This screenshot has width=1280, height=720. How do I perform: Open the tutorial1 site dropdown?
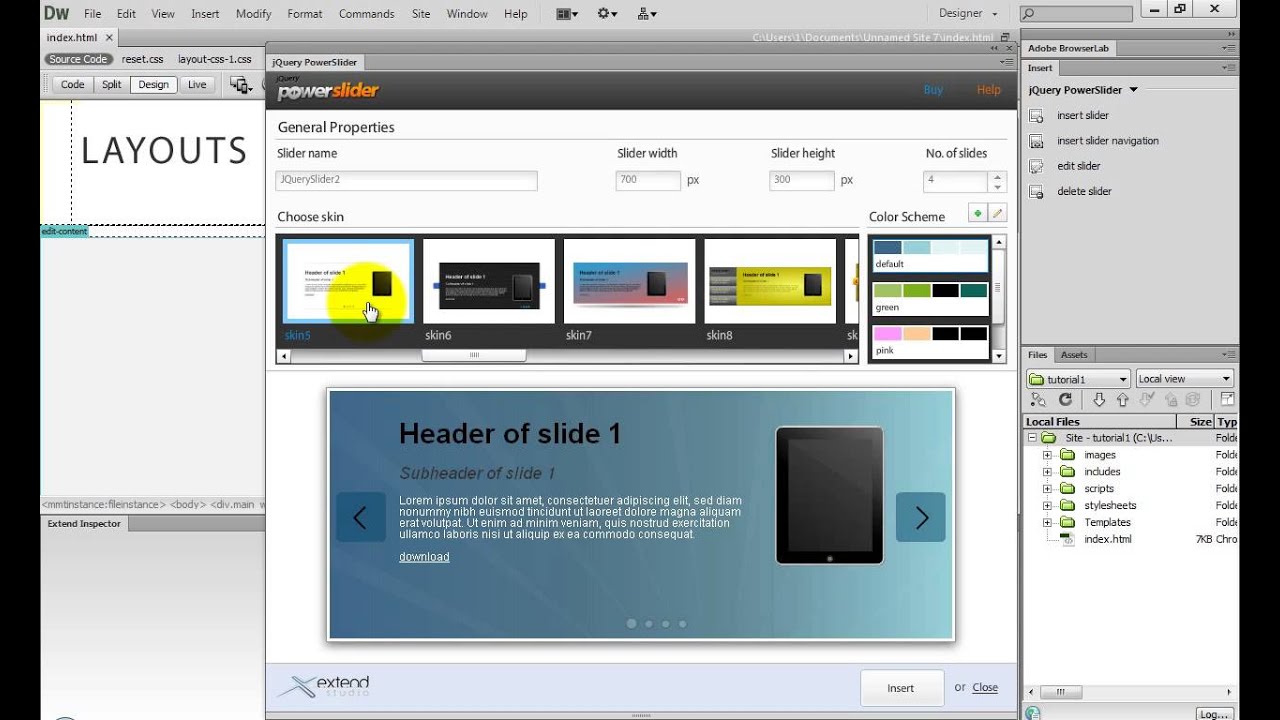(x=1078, y=379)
